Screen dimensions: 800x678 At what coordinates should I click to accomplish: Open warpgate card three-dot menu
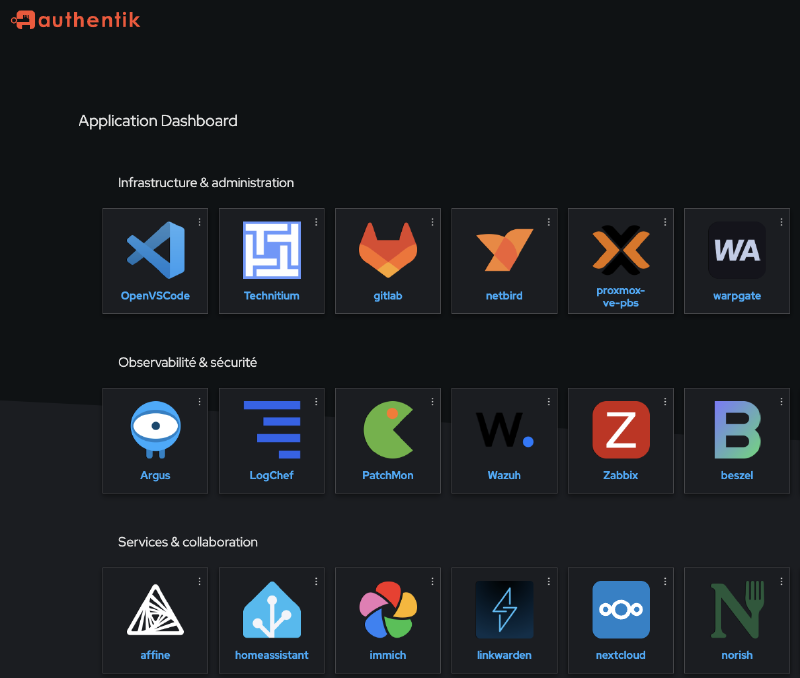[781, 222]
